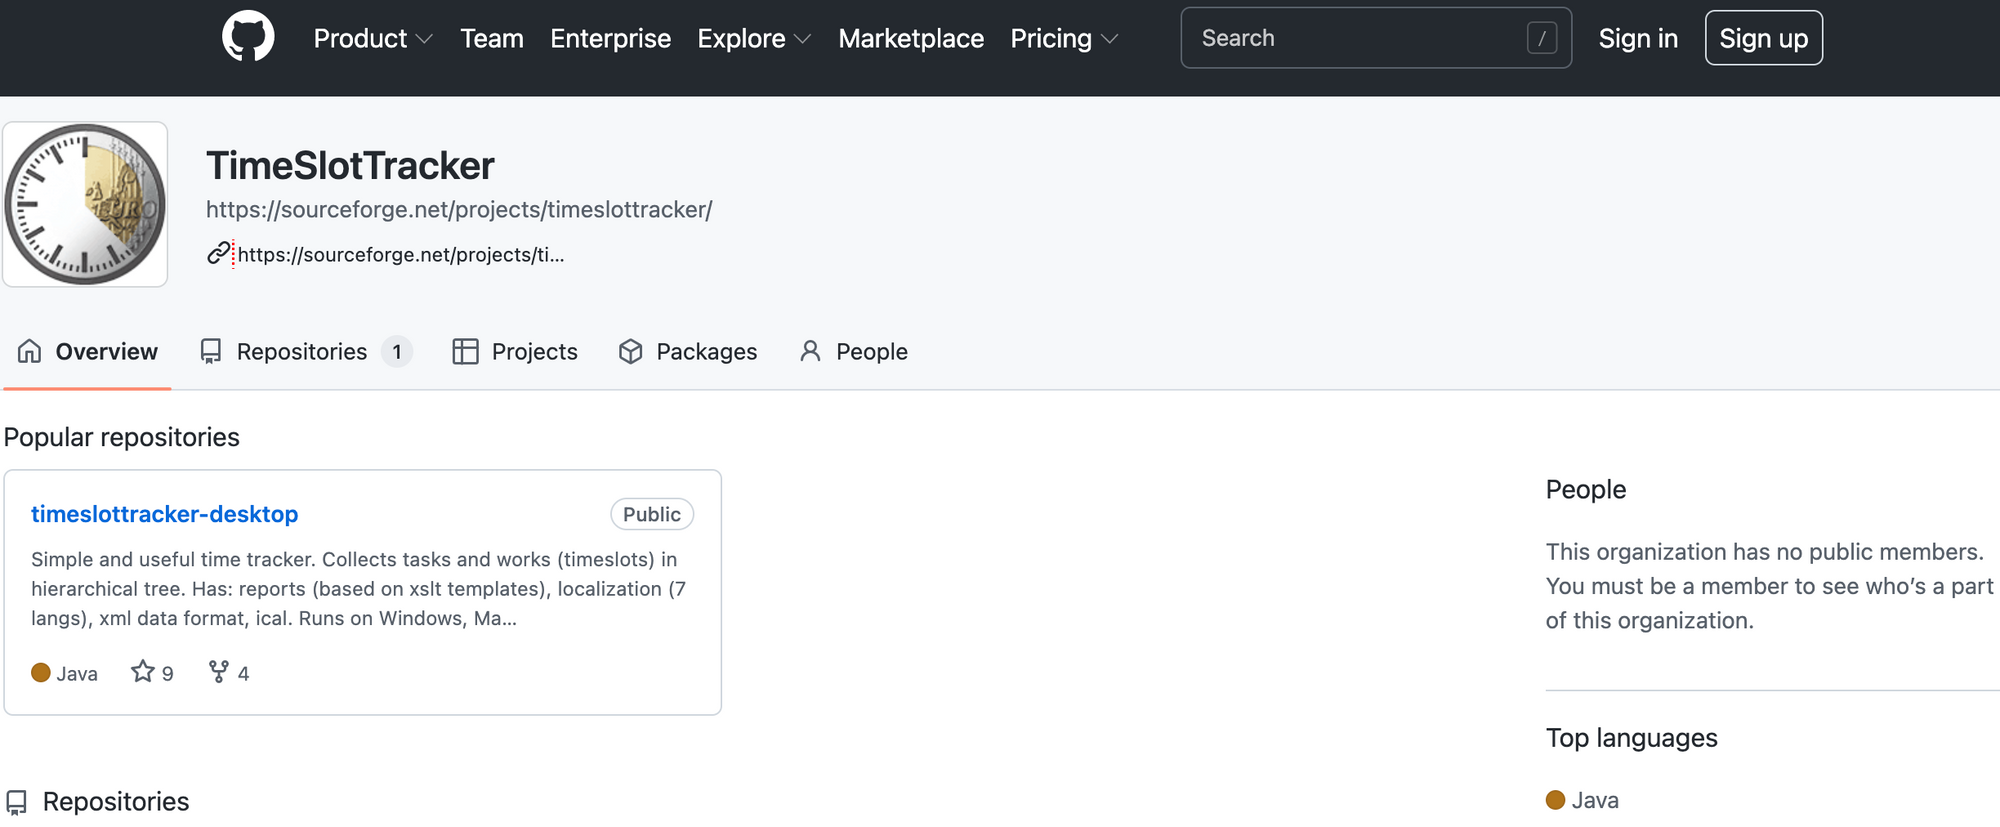Screen dimensions: 2000x827
Task: Expand the Product dropdown menu
Action: click(373, 38)
